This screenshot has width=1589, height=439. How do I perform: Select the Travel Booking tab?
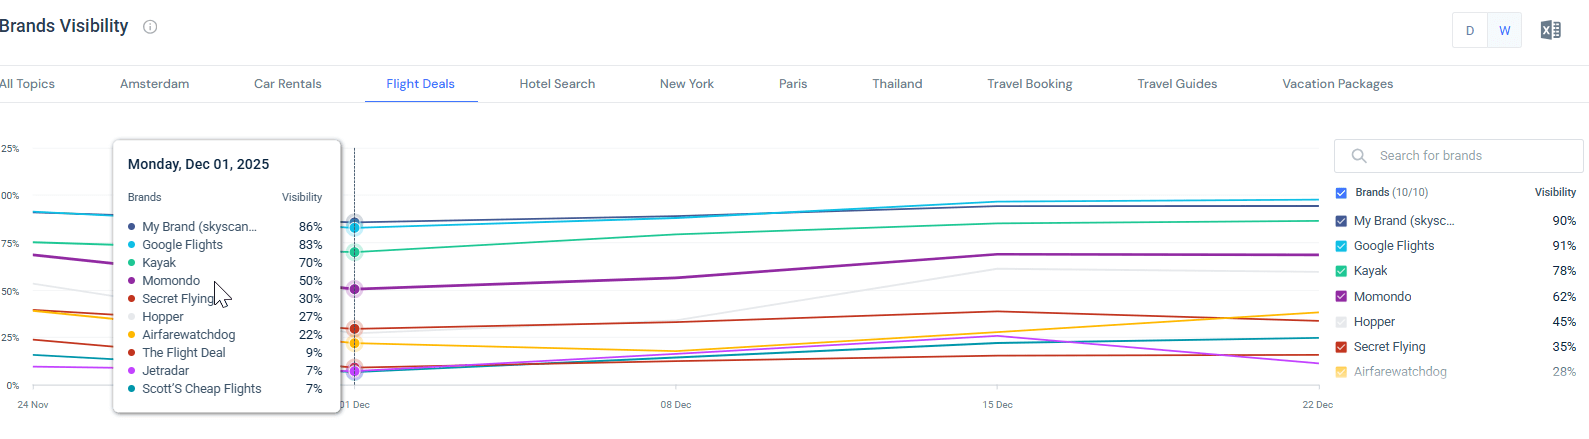pyautogui.click(x=1030, y=84)
